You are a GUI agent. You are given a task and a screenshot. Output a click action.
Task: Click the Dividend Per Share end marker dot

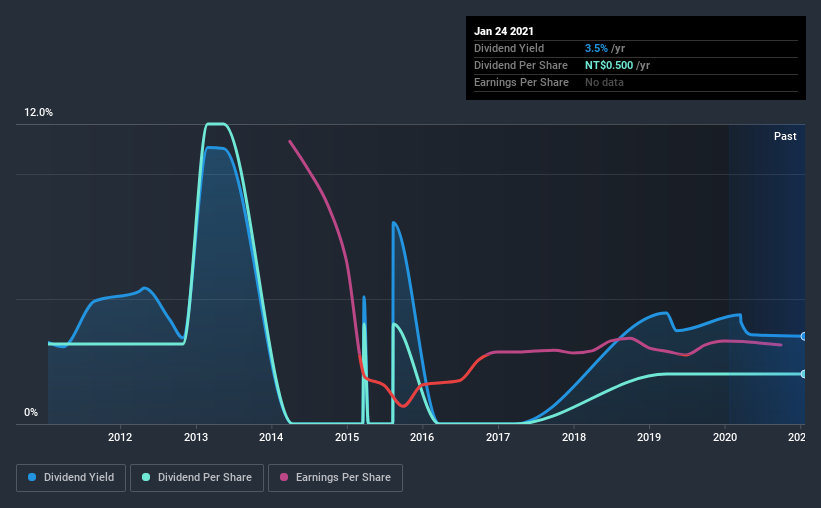coord(803,374)
